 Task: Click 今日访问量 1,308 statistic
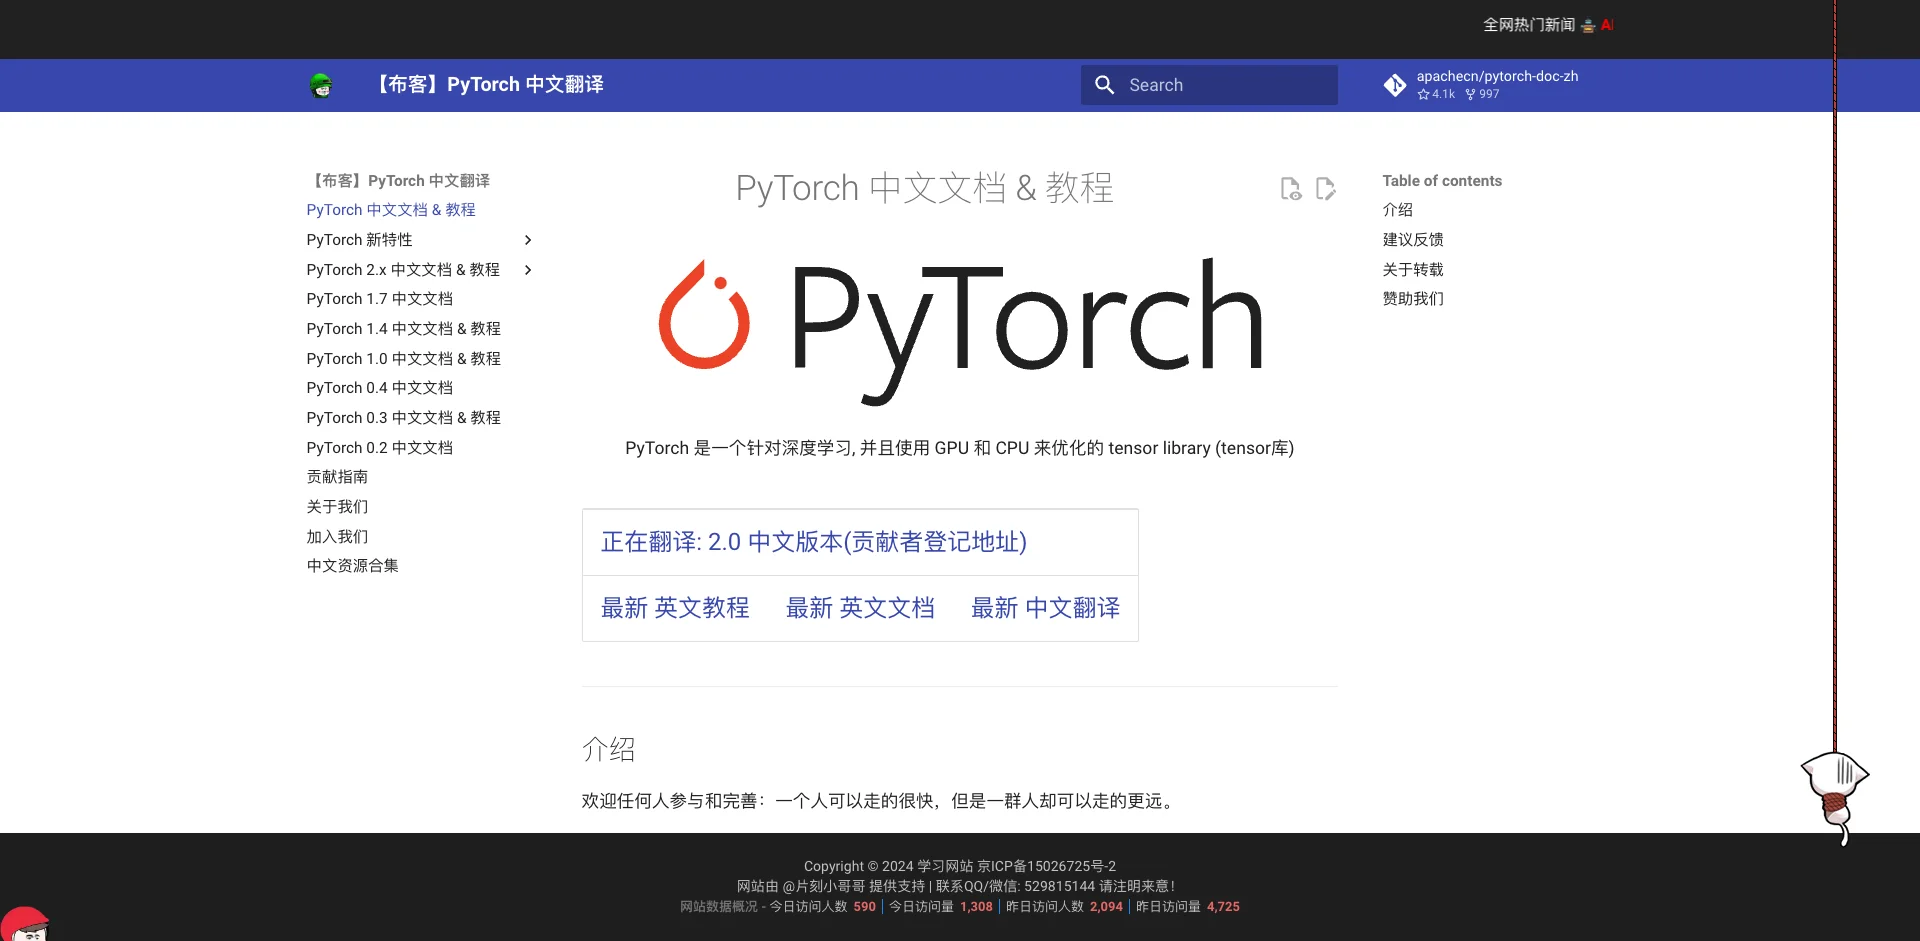[941, 907]
